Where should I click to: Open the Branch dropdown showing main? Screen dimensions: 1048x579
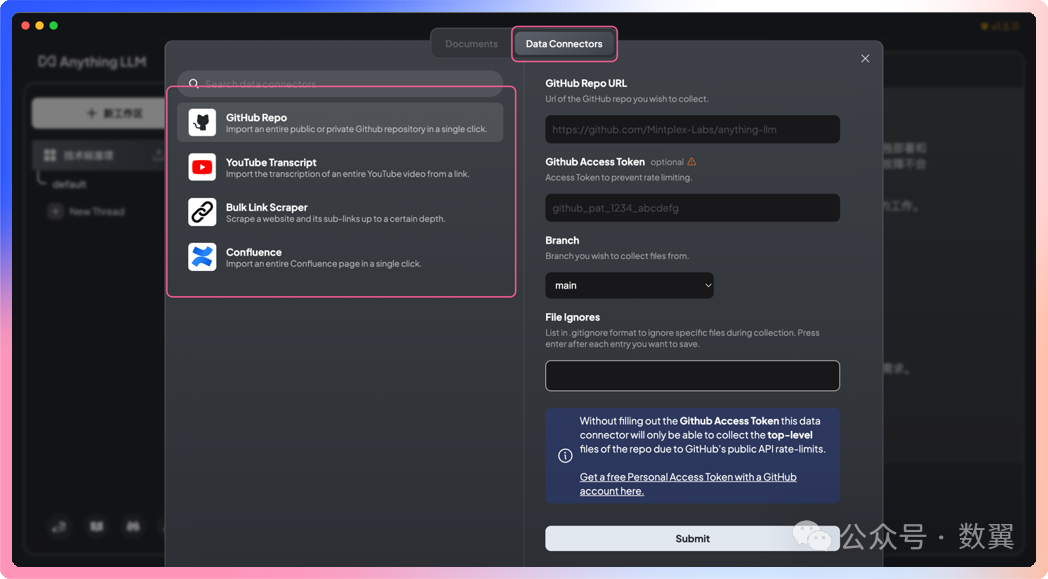pyautogui.click(x=629, y=285)
